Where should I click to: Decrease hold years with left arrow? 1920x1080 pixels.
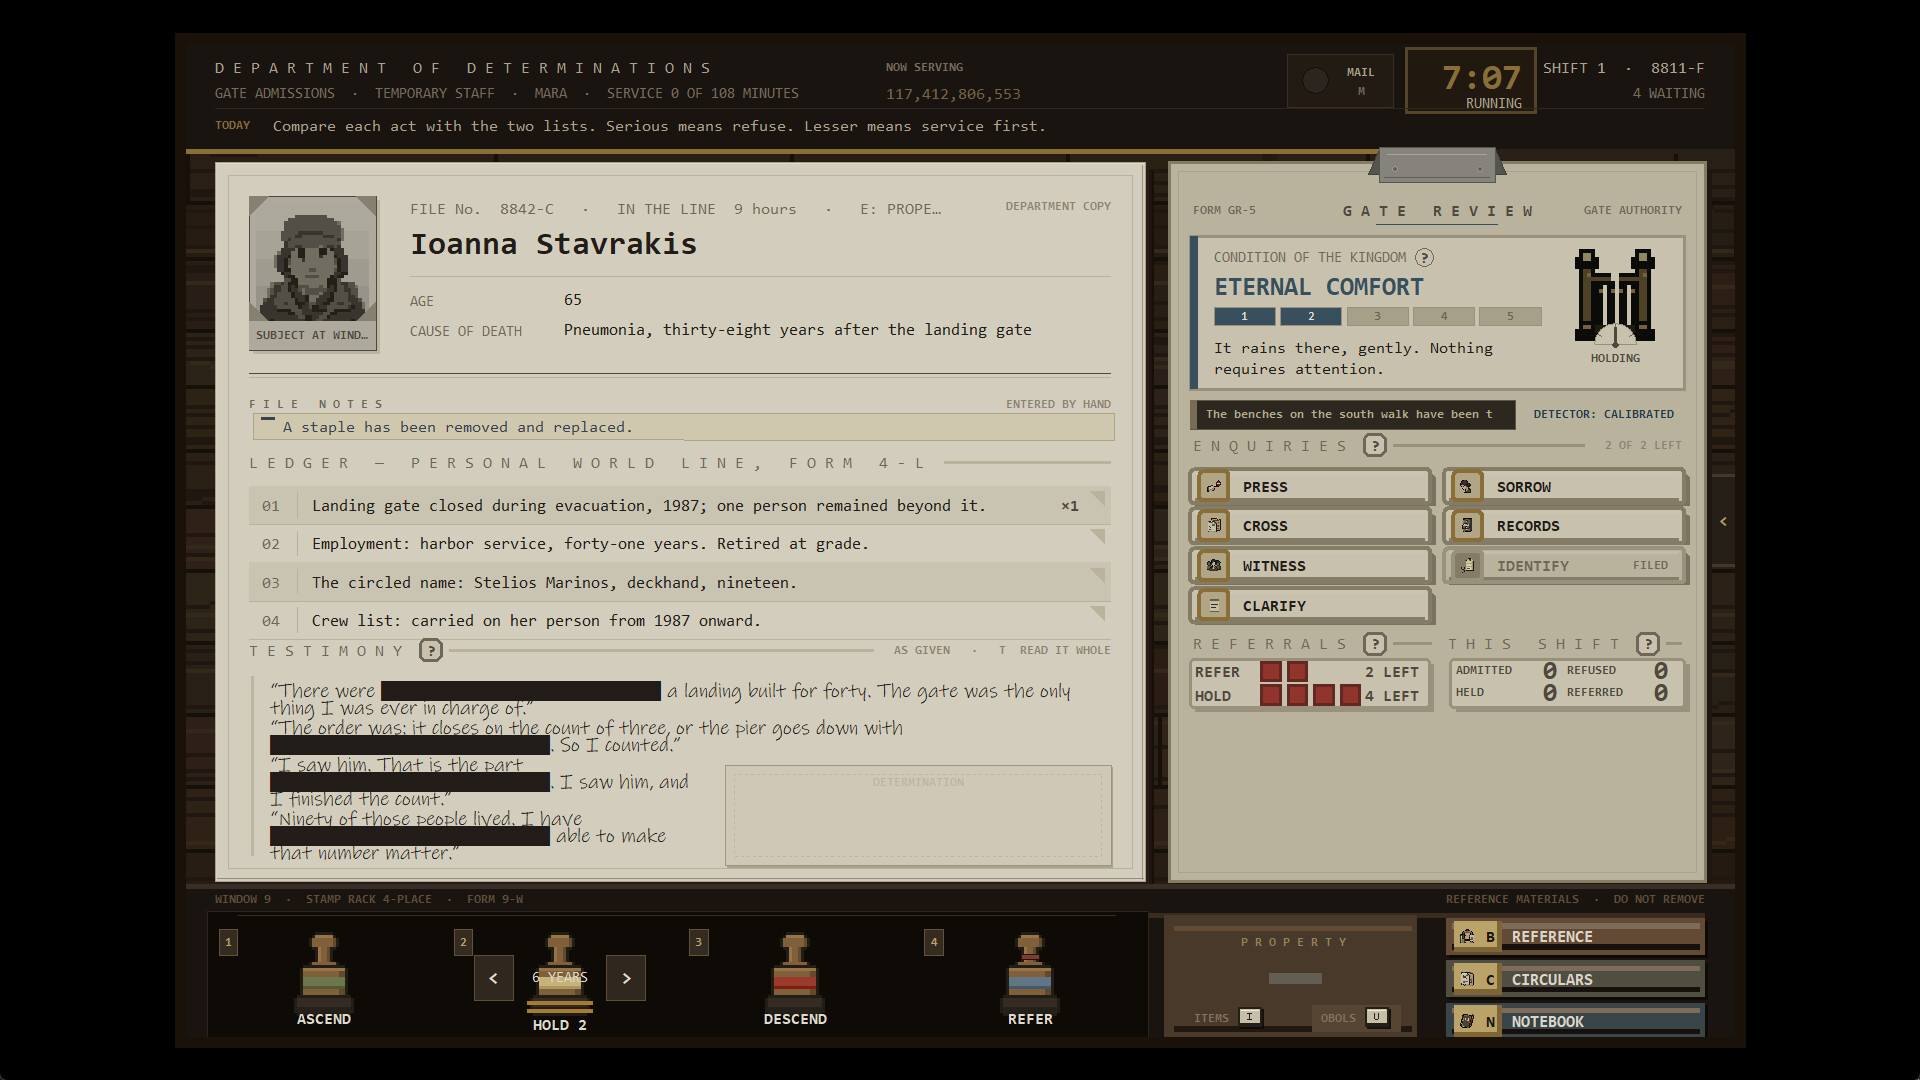493,978
